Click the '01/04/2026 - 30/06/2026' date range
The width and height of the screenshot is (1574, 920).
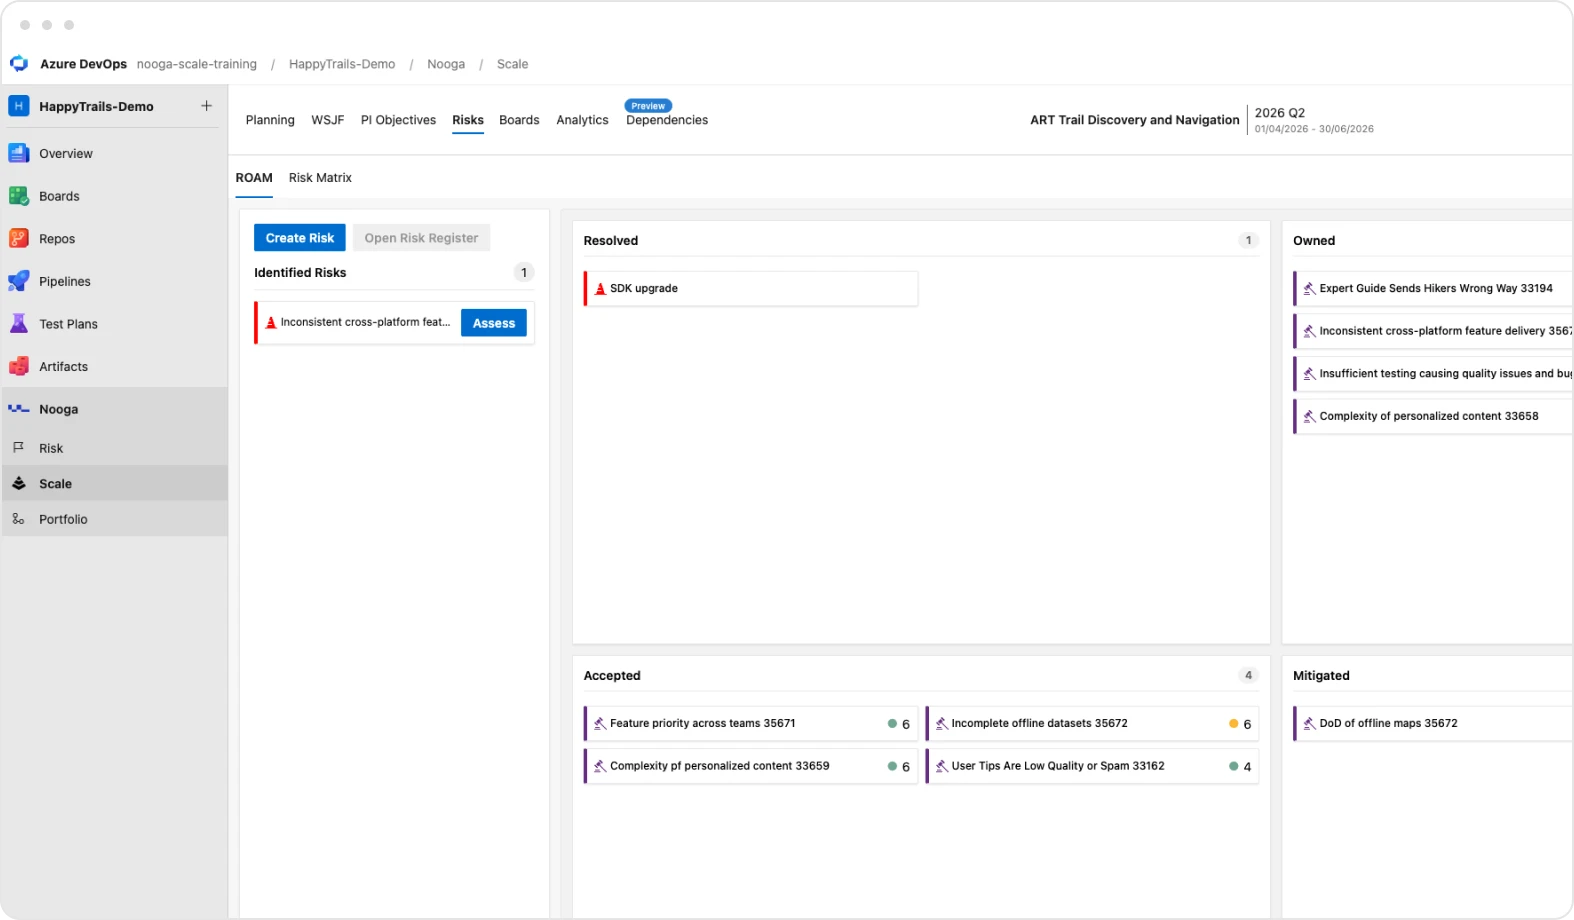coord(1314,129)
